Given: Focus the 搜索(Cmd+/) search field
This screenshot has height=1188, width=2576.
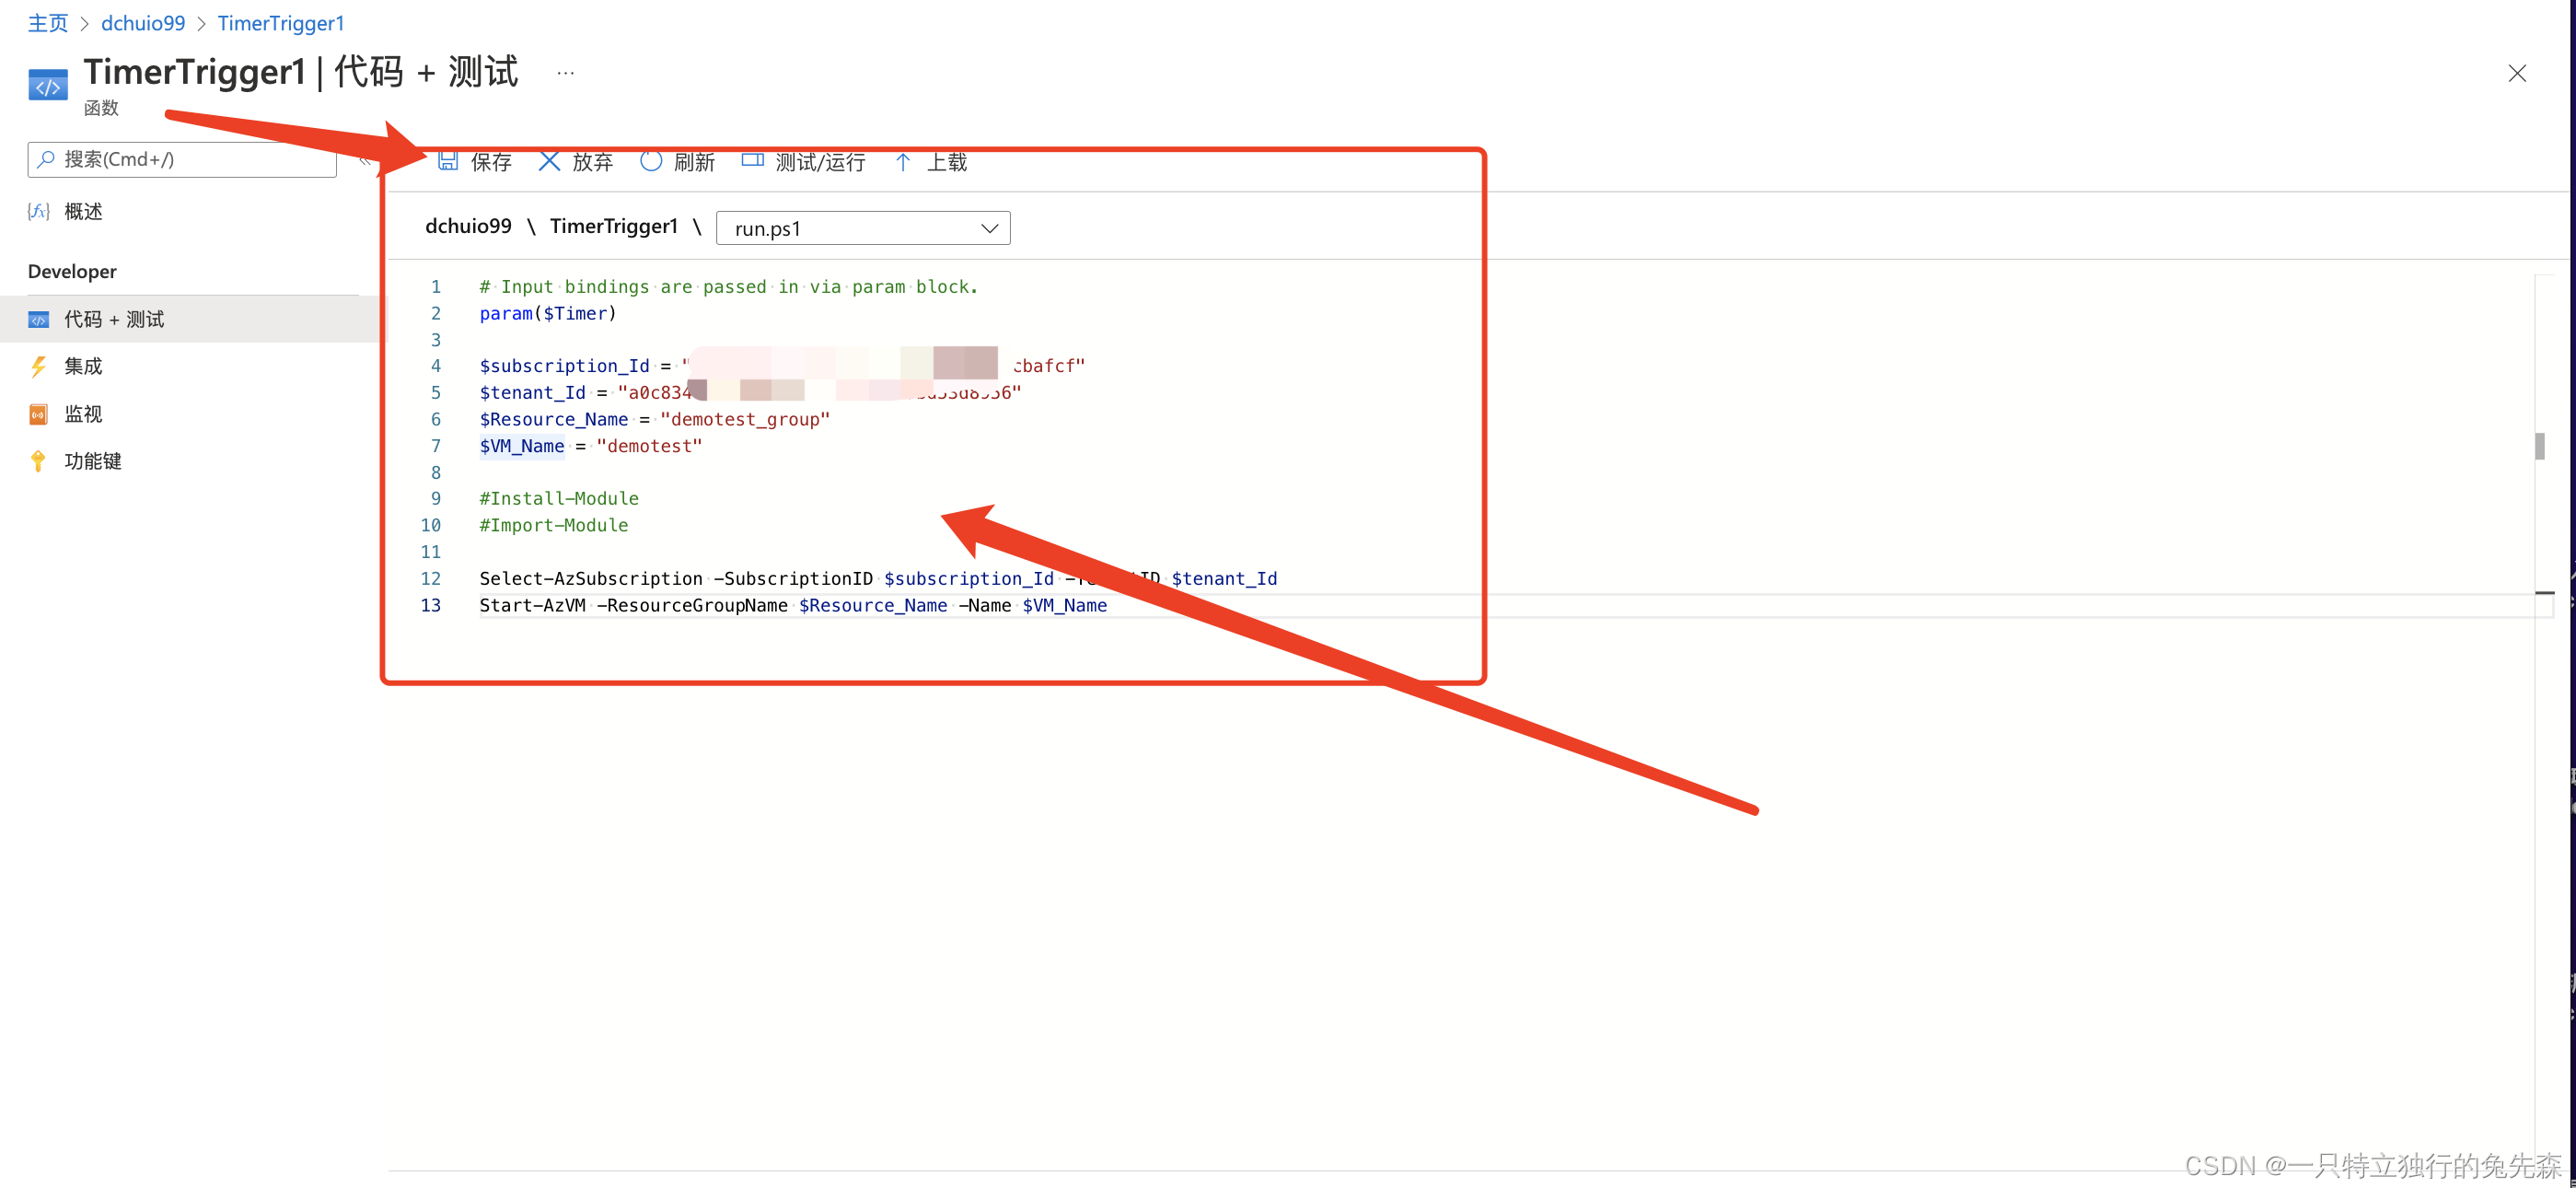Looking at the screenshot, I should (x=182, y=159).
